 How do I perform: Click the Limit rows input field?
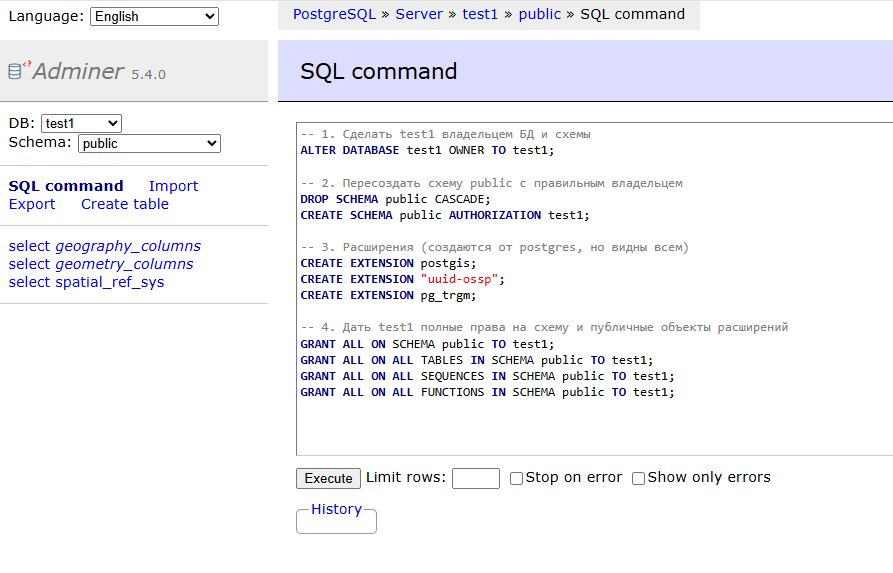475,478
